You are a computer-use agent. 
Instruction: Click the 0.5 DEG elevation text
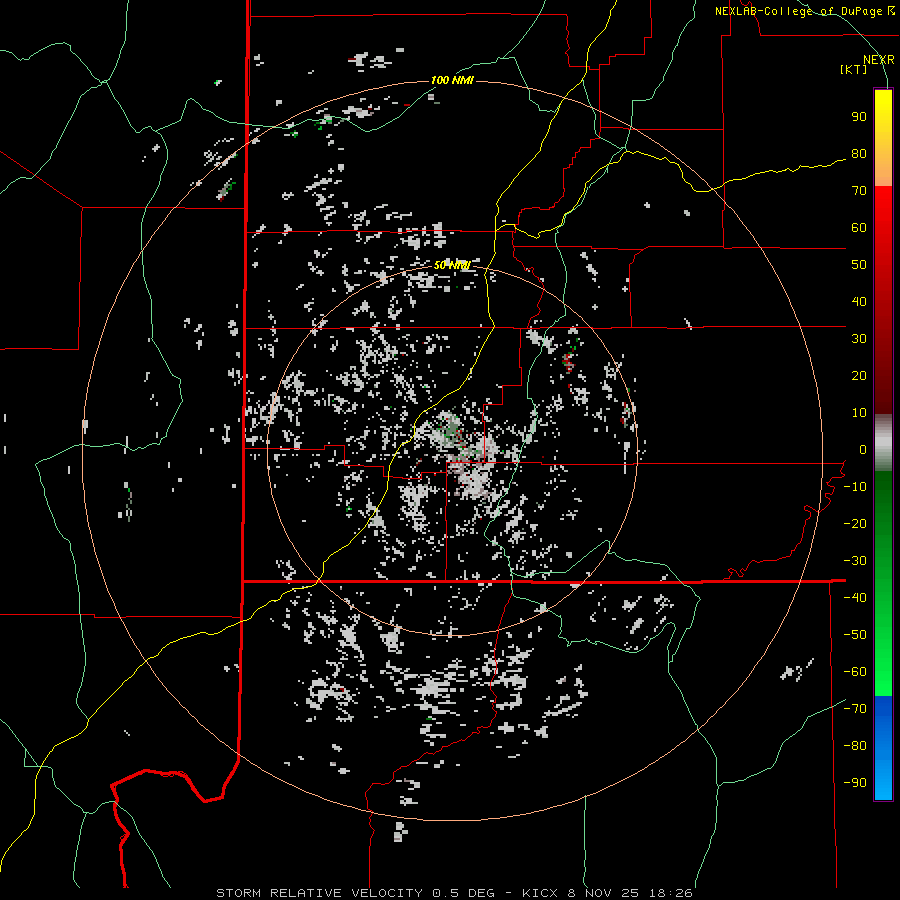463,893
